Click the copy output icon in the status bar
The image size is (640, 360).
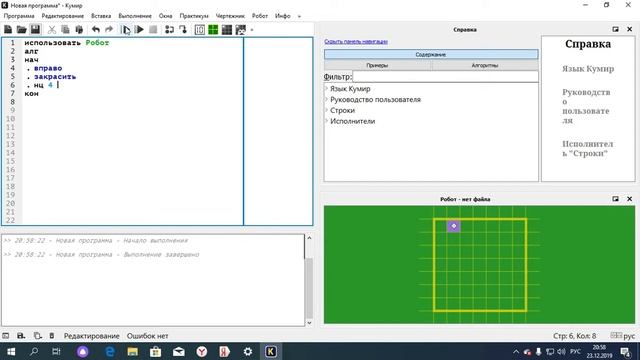tap(37, 336)
